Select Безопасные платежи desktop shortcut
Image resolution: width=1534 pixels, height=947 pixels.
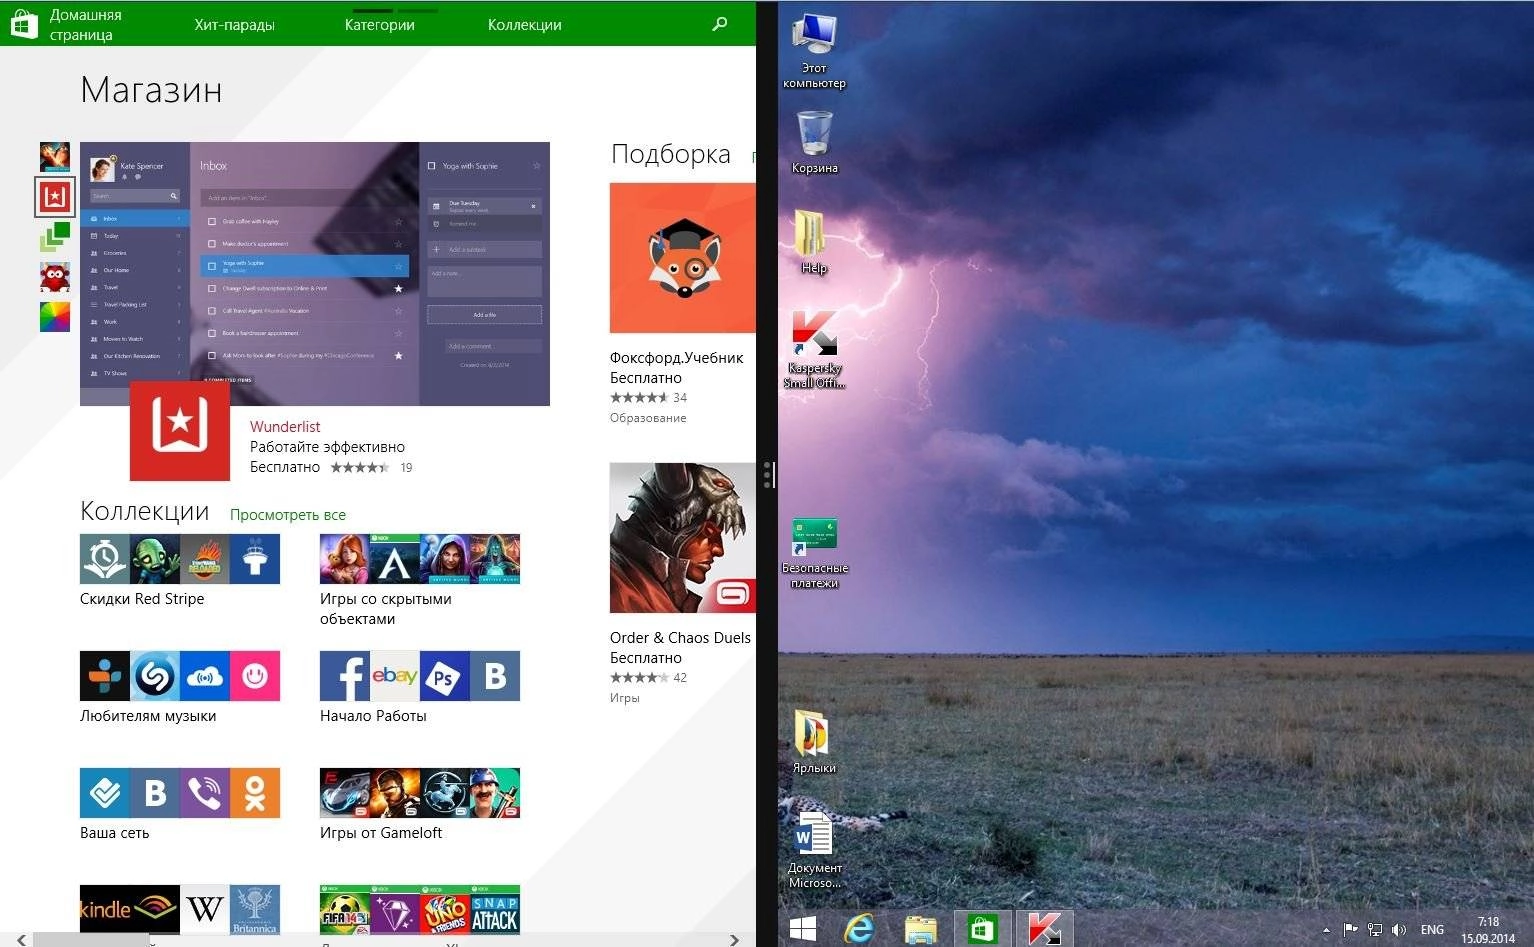[x=814, y=553]
